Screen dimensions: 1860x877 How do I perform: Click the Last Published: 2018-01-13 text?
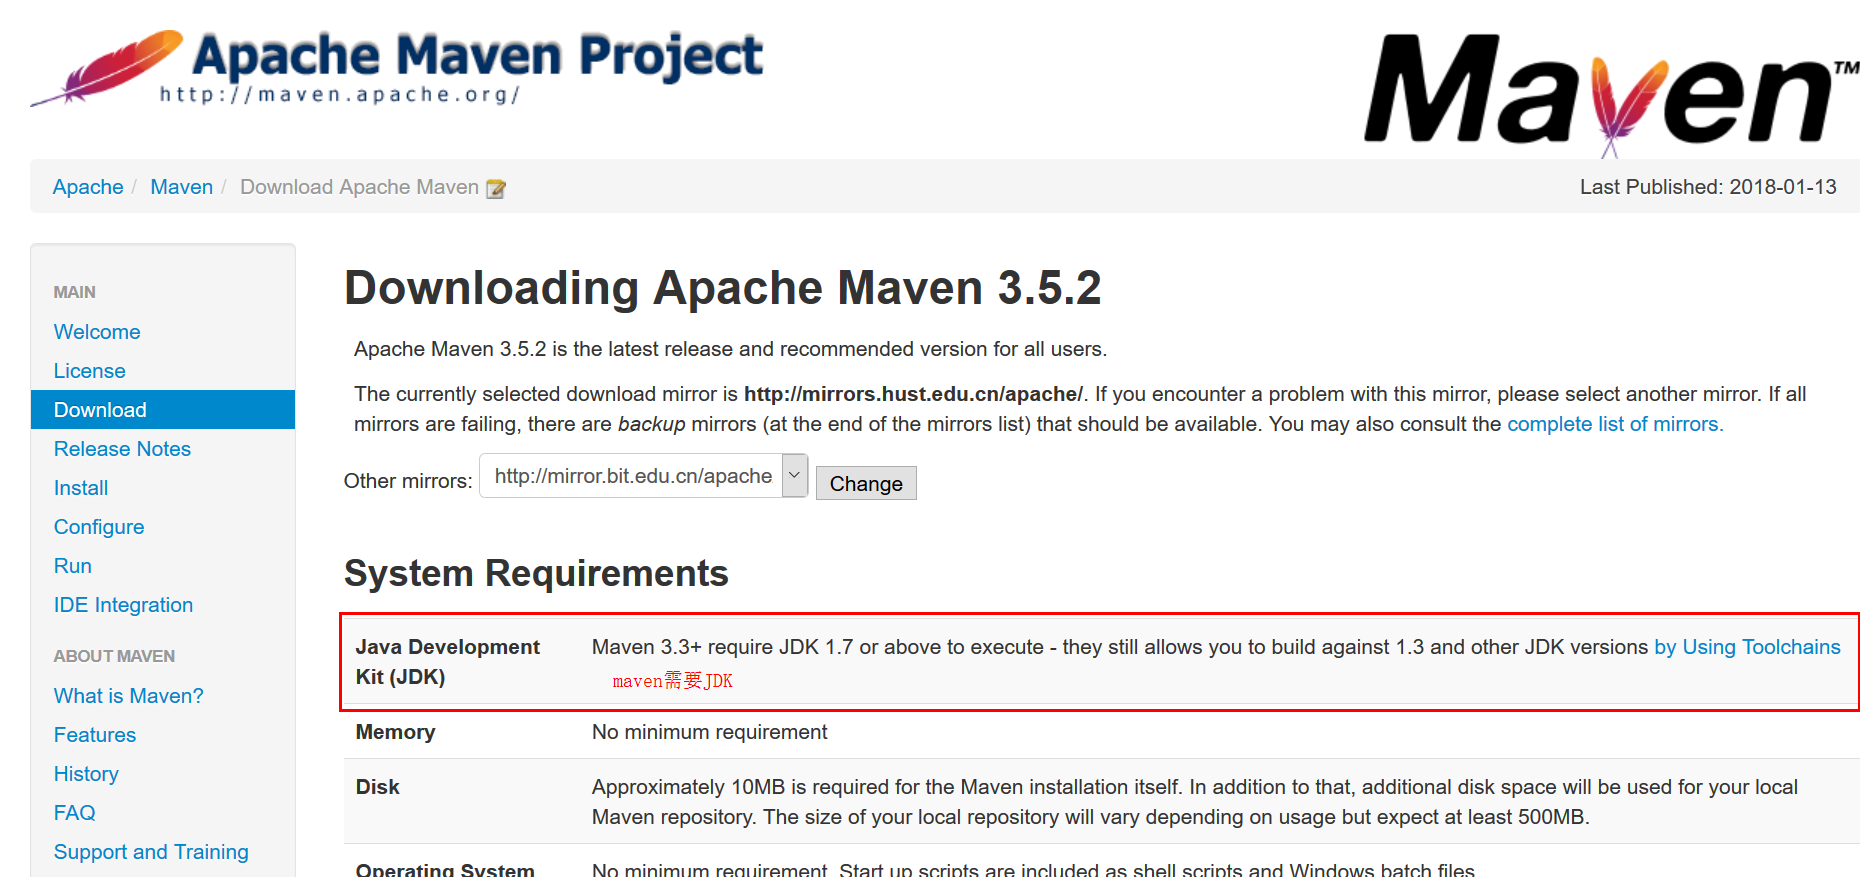click(1708, 187)
